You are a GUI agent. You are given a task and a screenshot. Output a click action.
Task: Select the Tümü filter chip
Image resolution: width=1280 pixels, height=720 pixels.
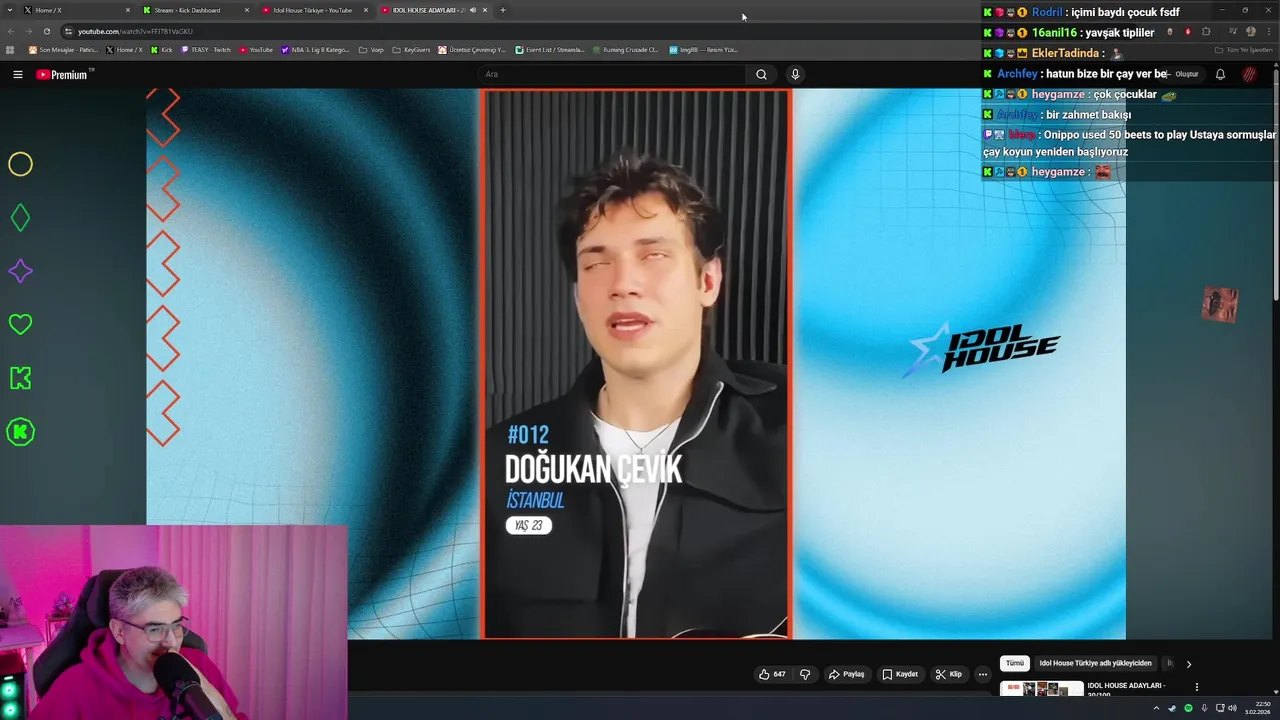click(1015, 663)
